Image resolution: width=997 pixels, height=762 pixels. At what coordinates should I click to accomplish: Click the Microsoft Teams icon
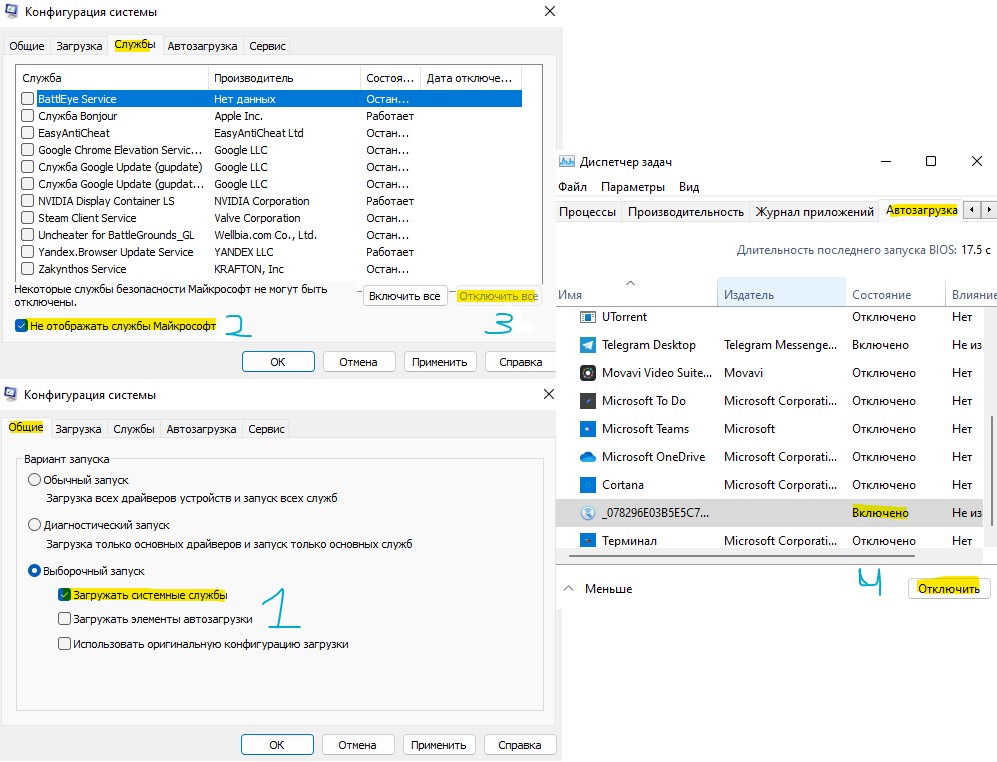588,429
